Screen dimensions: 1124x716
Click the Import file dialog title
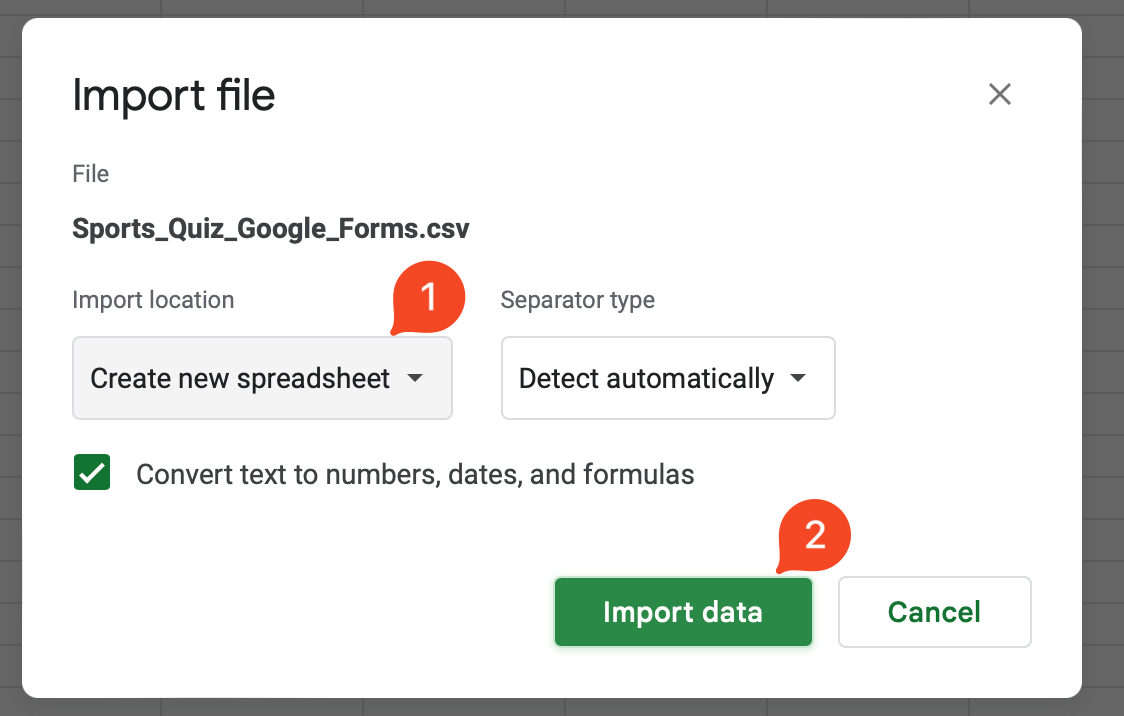pos(174,96)
